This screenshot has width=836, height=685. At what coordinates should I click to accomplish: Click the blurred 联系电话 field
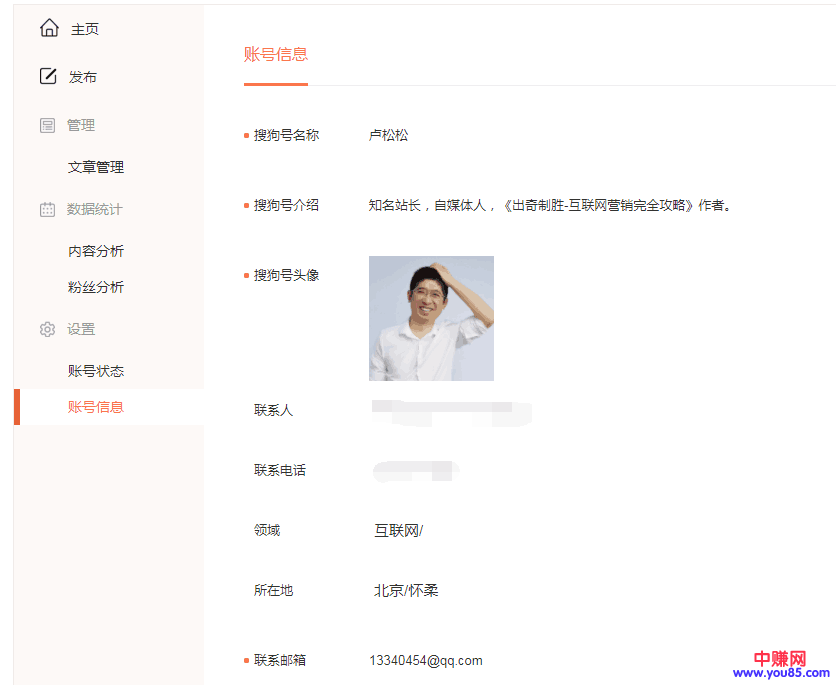pyautogui.click(x=415, y=470)
